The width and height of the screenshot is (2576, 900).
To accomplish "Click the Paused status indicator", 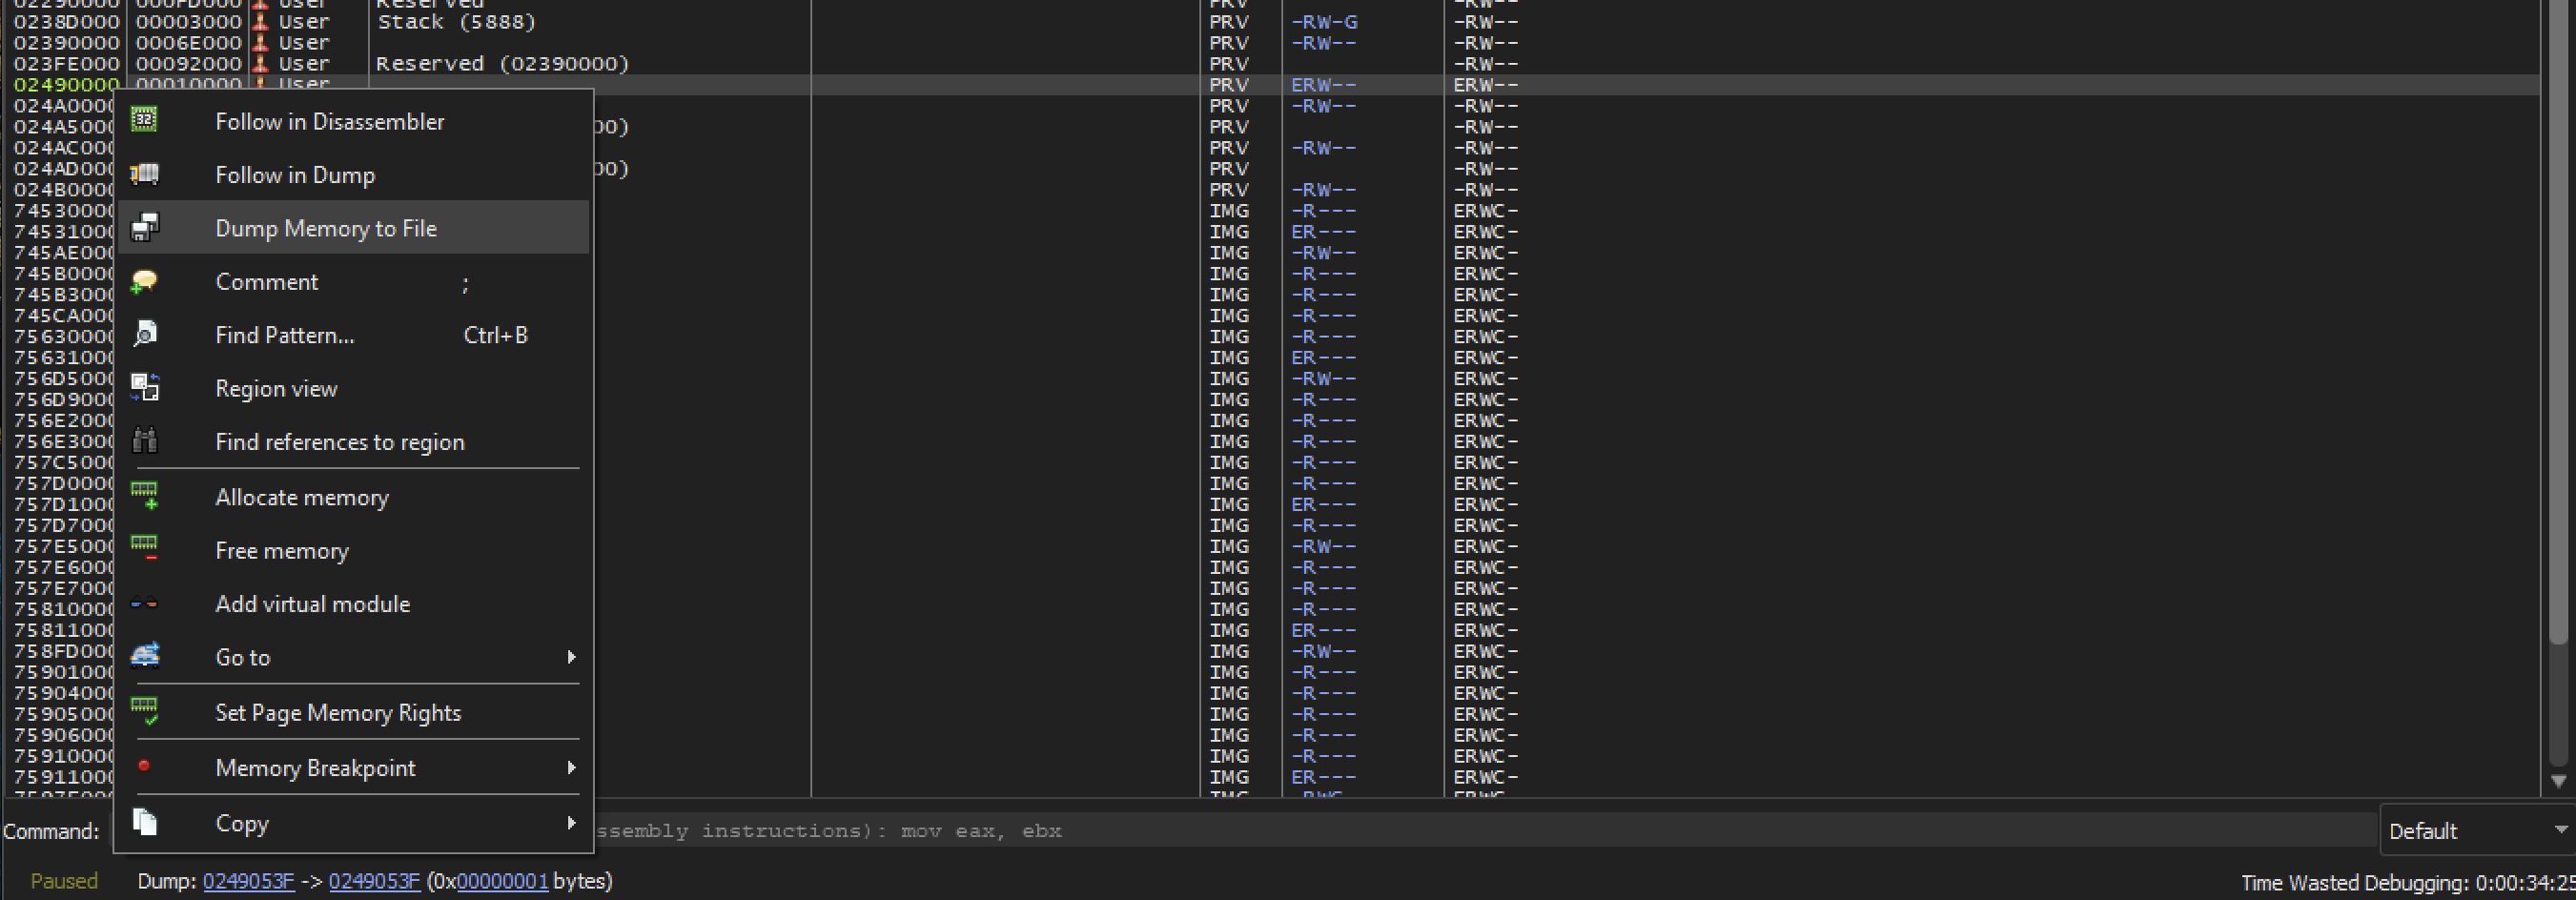I will pyautogui.click(x=64, y=881).
